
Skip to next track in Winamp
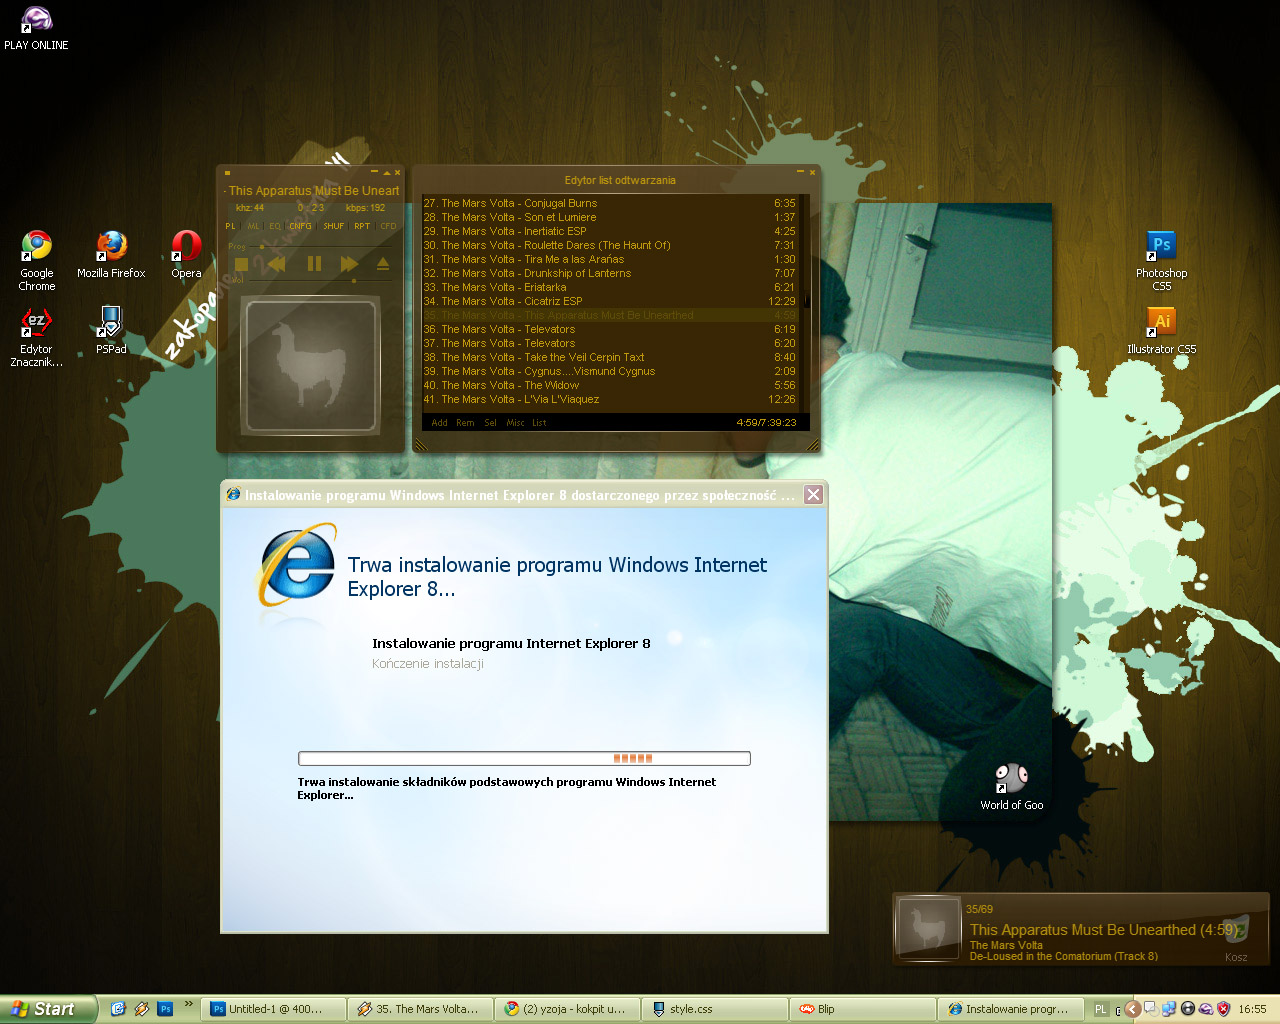(x=349, y=264)
